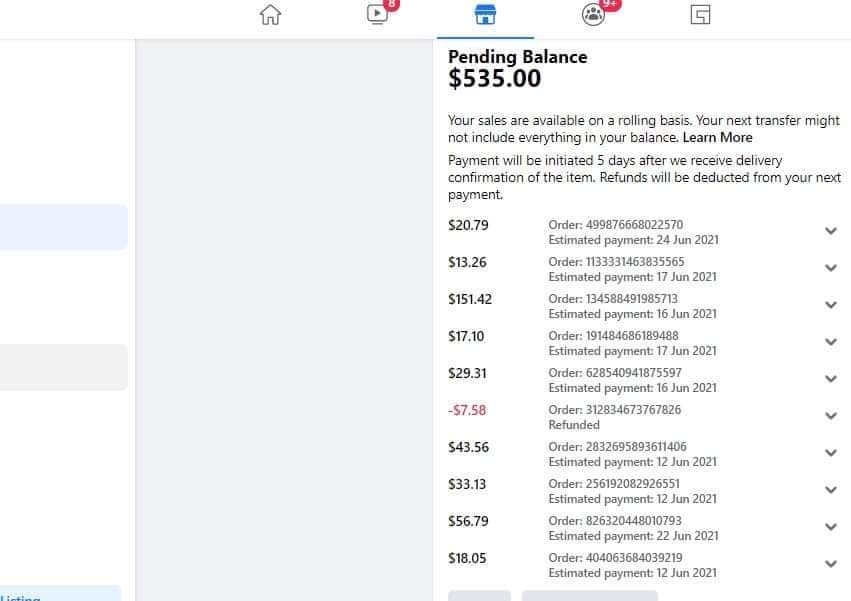
Task: Expand the $151.42 order chevron
Action: click(x=830, y=305)
